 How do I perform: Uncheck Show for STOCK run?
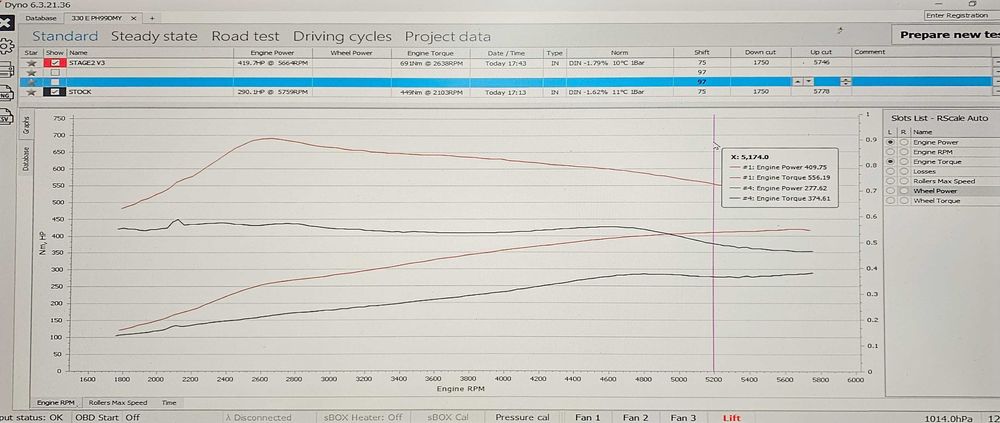point(55,92)
